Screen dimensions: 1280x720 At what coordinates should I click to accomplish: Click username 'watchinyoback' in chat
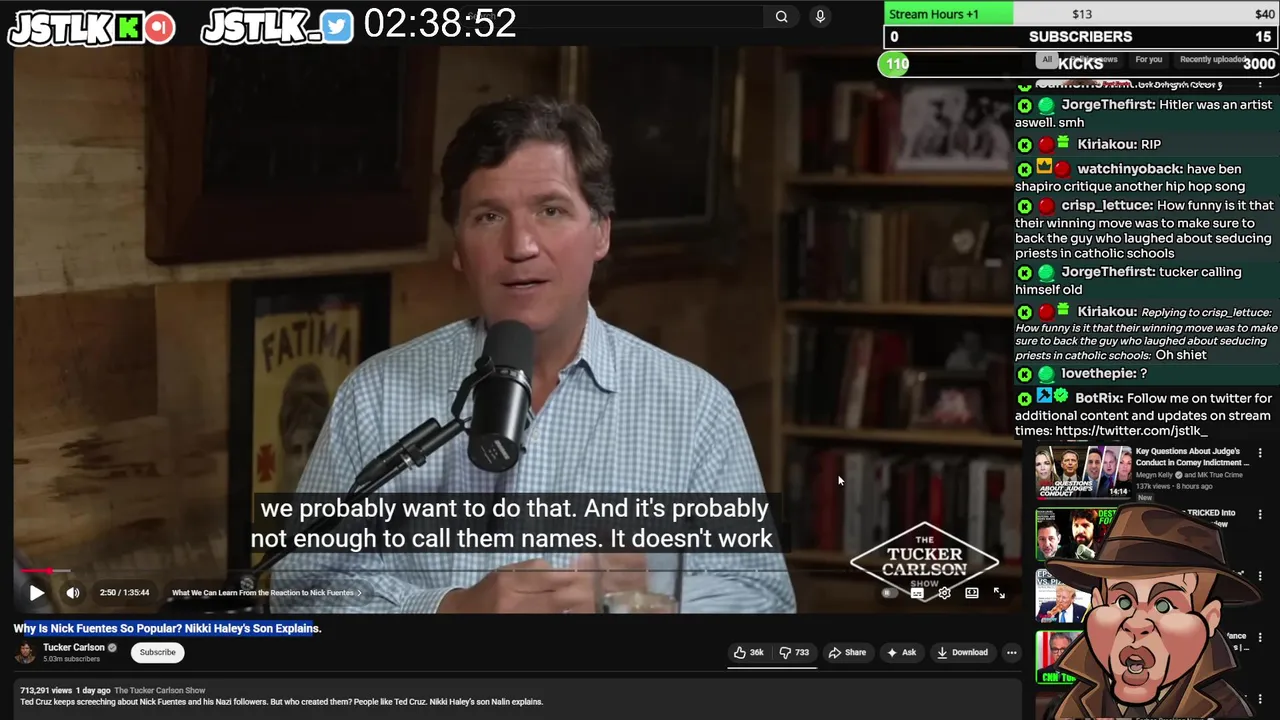pos(1130,169)
